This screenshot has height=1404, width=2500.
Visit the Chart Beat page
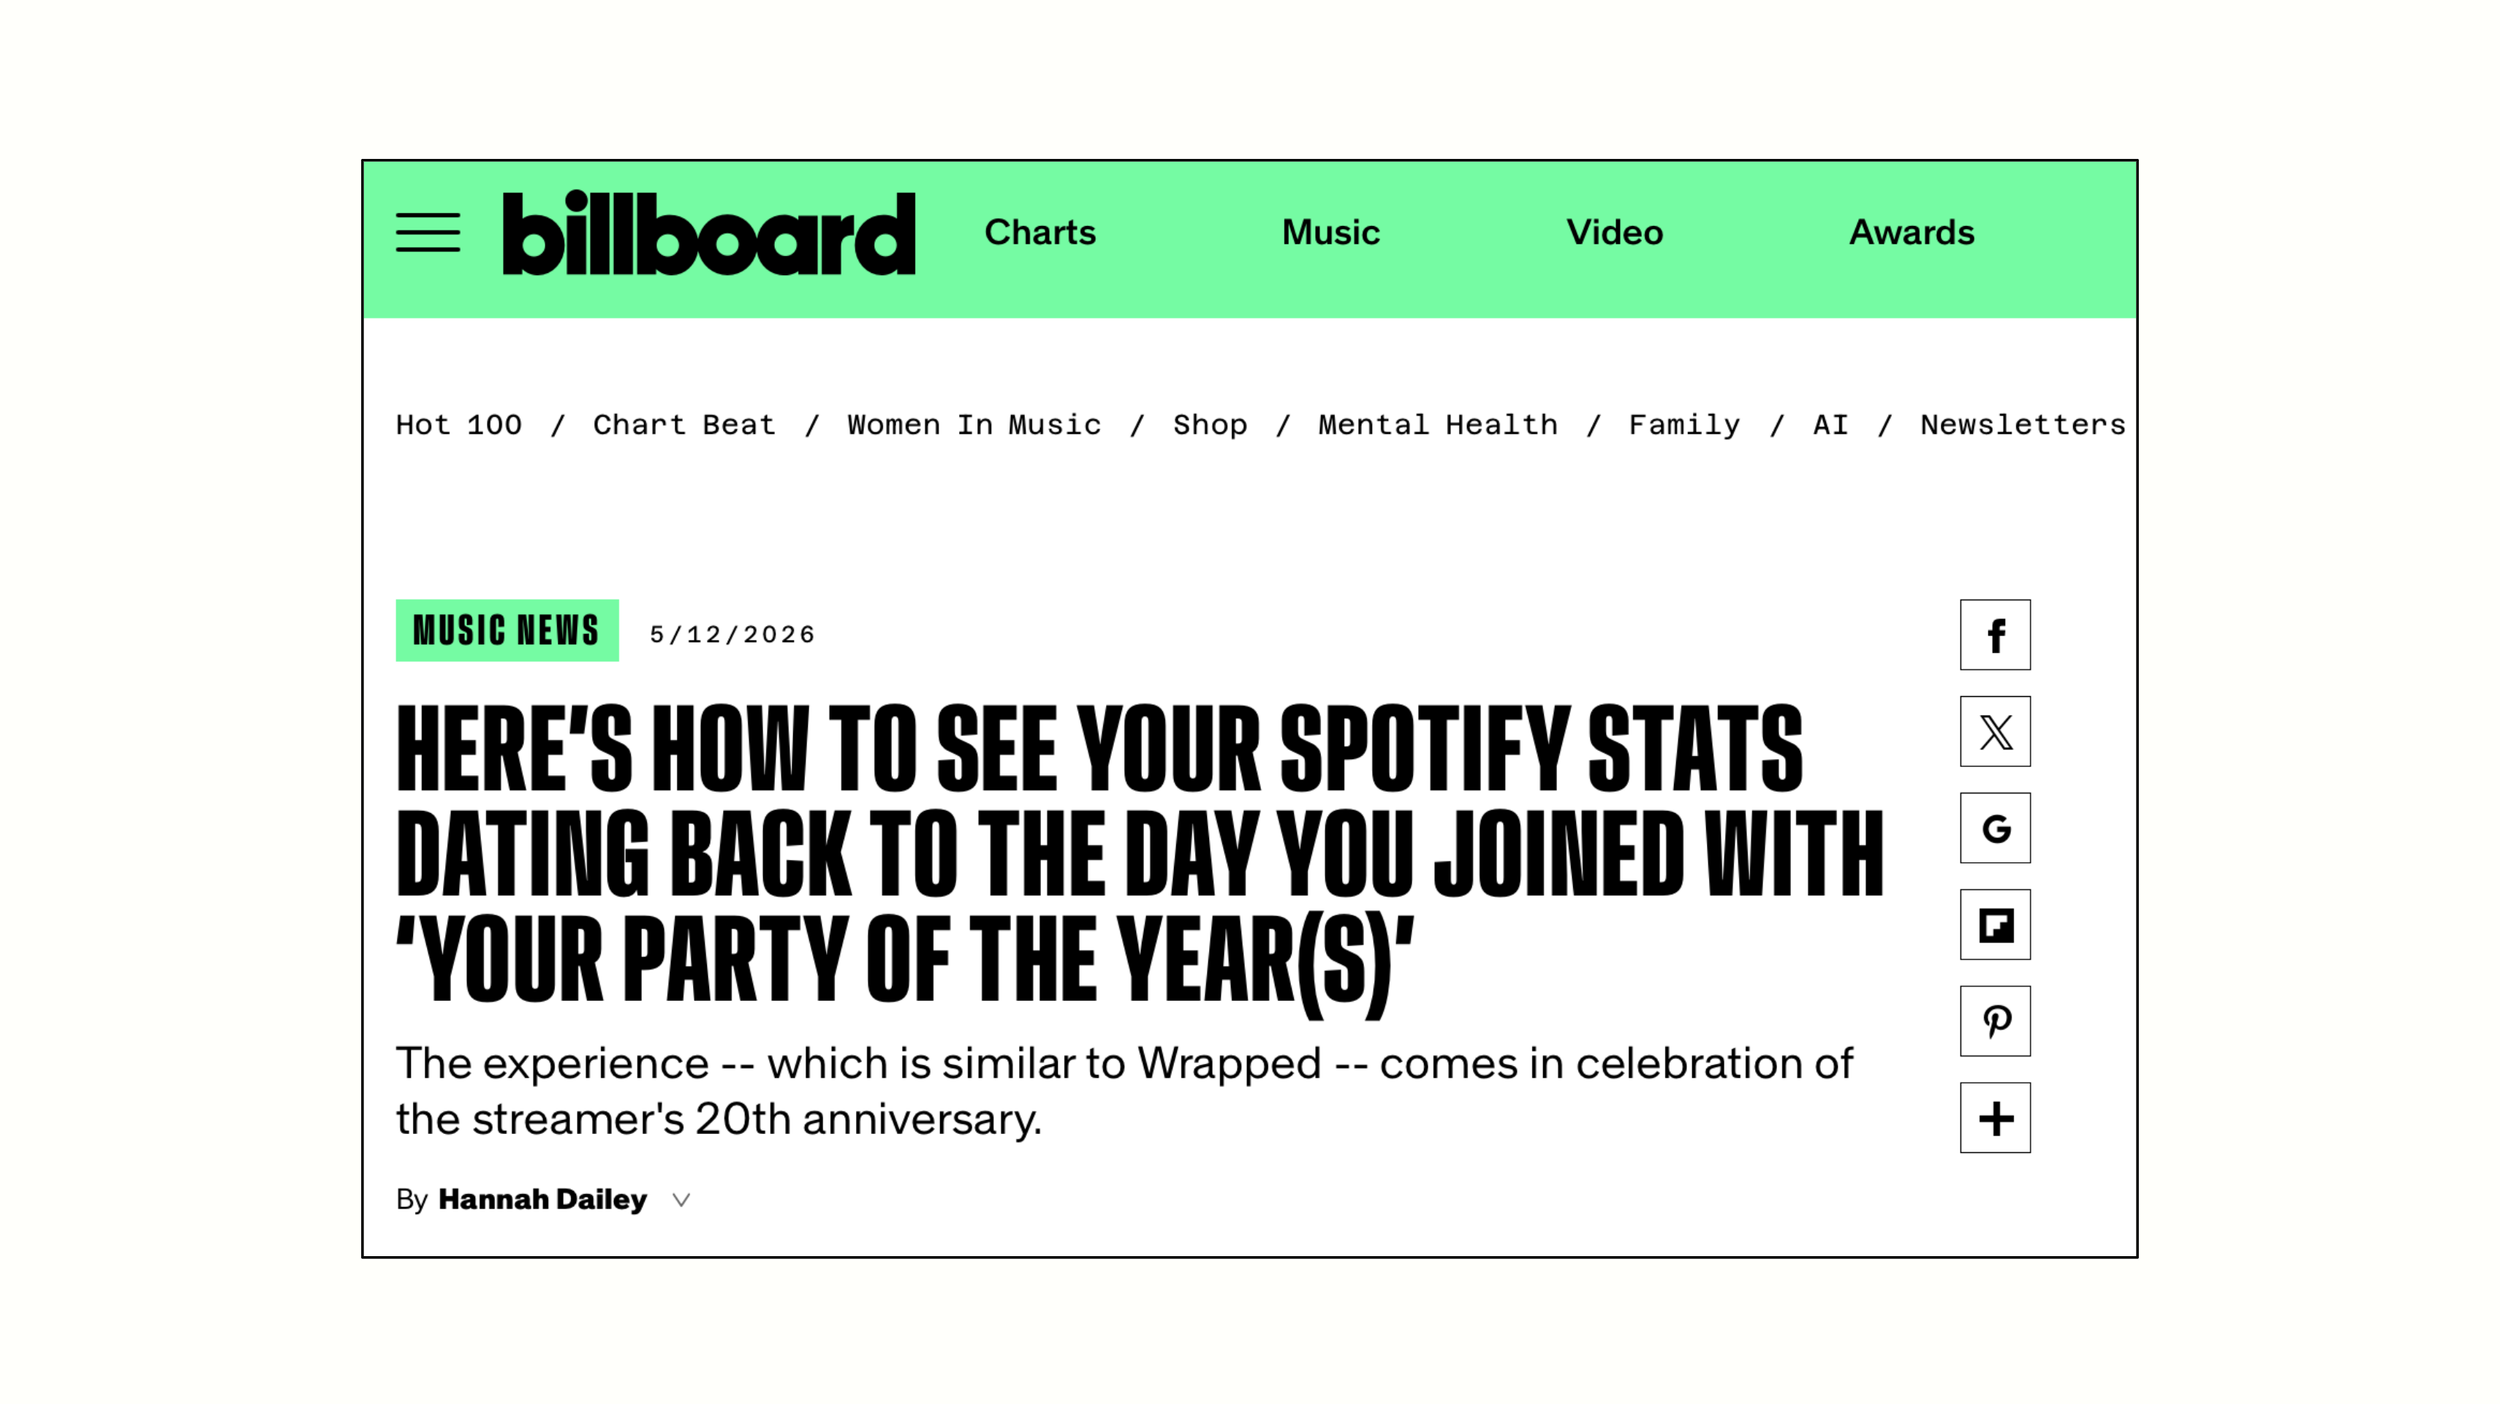coord(684,425)
